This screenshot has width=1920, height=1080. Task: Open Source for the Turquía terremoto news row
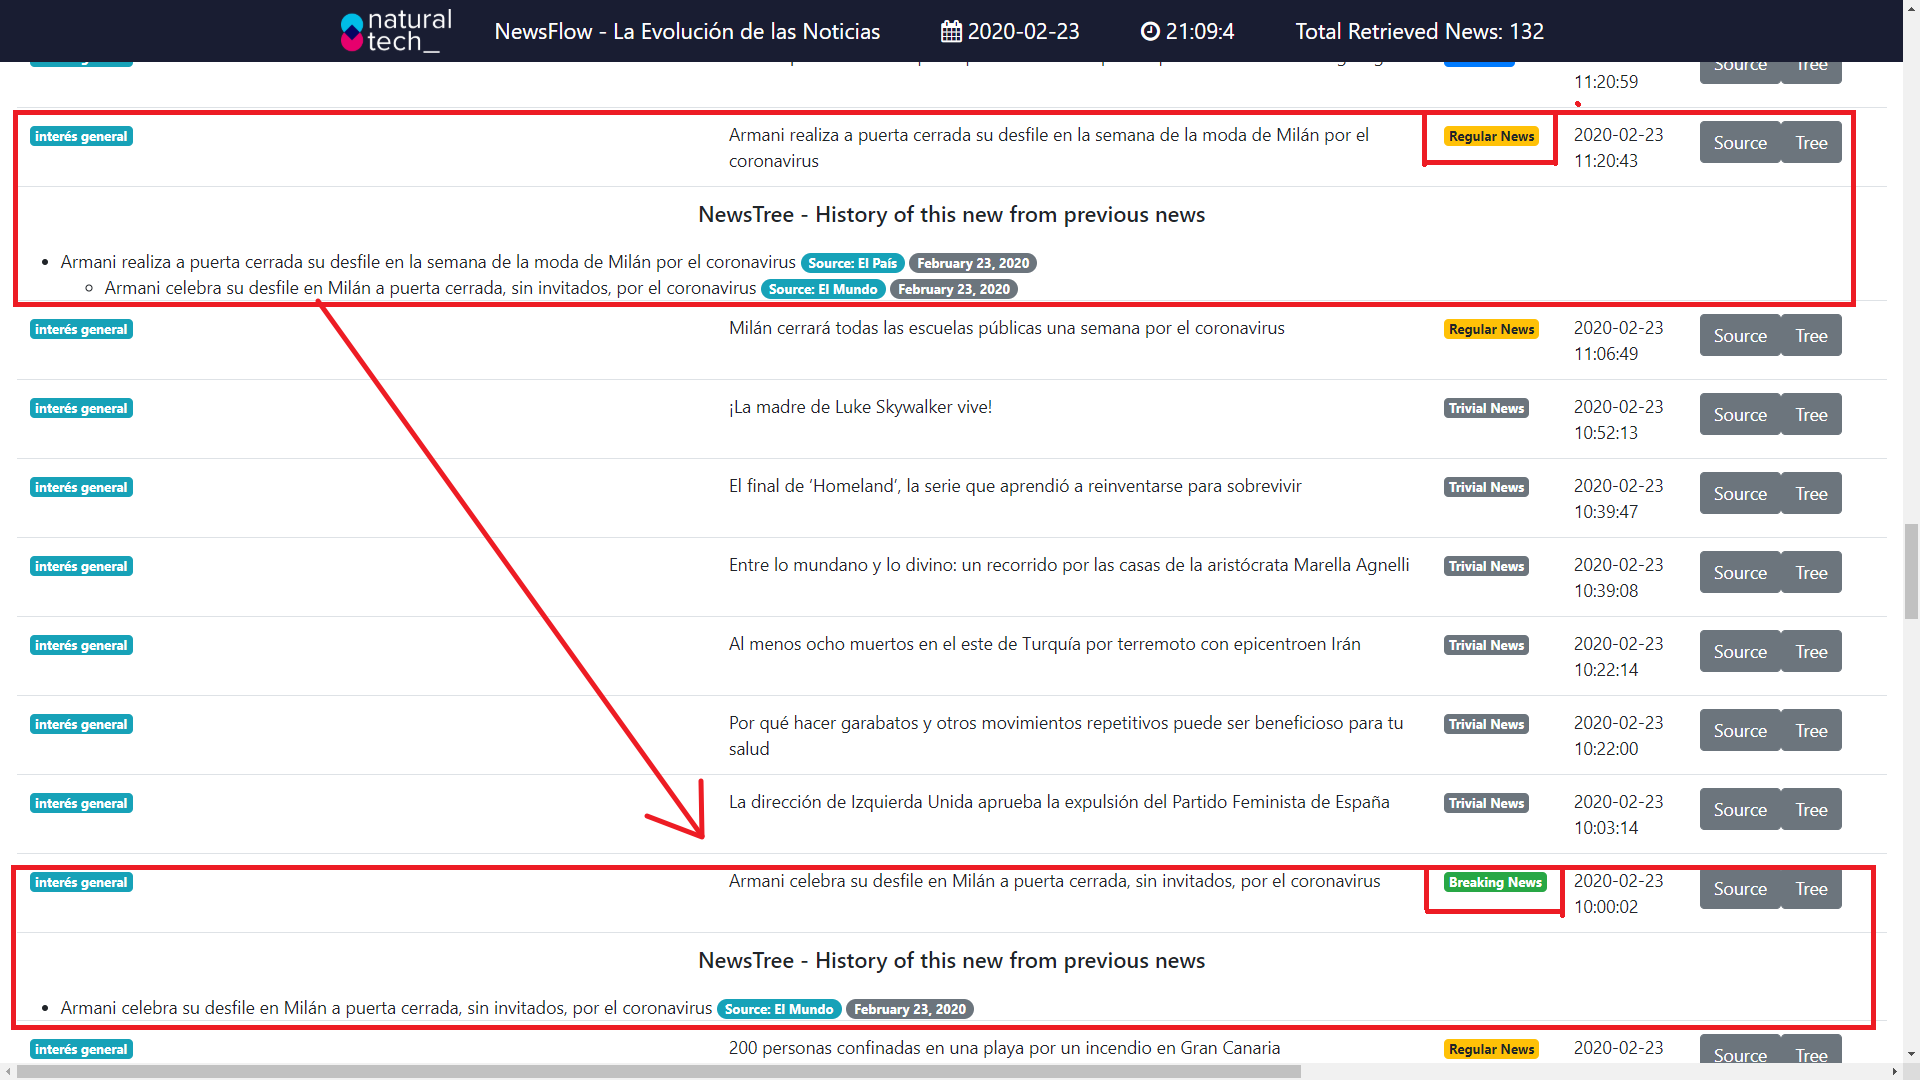pos(1740,652)
